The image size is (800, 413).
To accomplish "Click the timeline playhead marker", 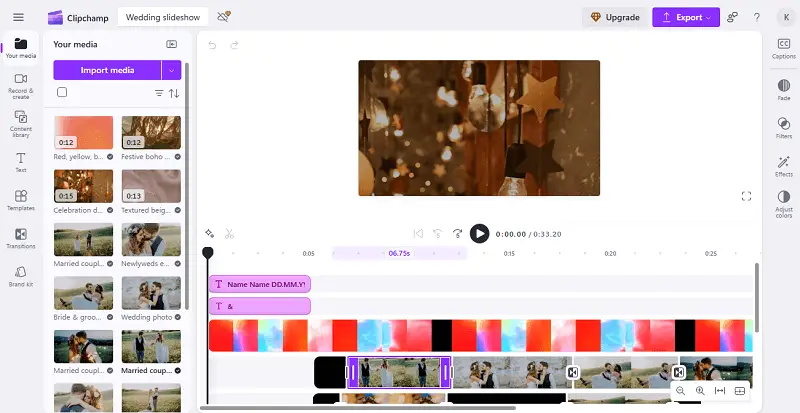I will pyautogui.click(x=208, y=253).
